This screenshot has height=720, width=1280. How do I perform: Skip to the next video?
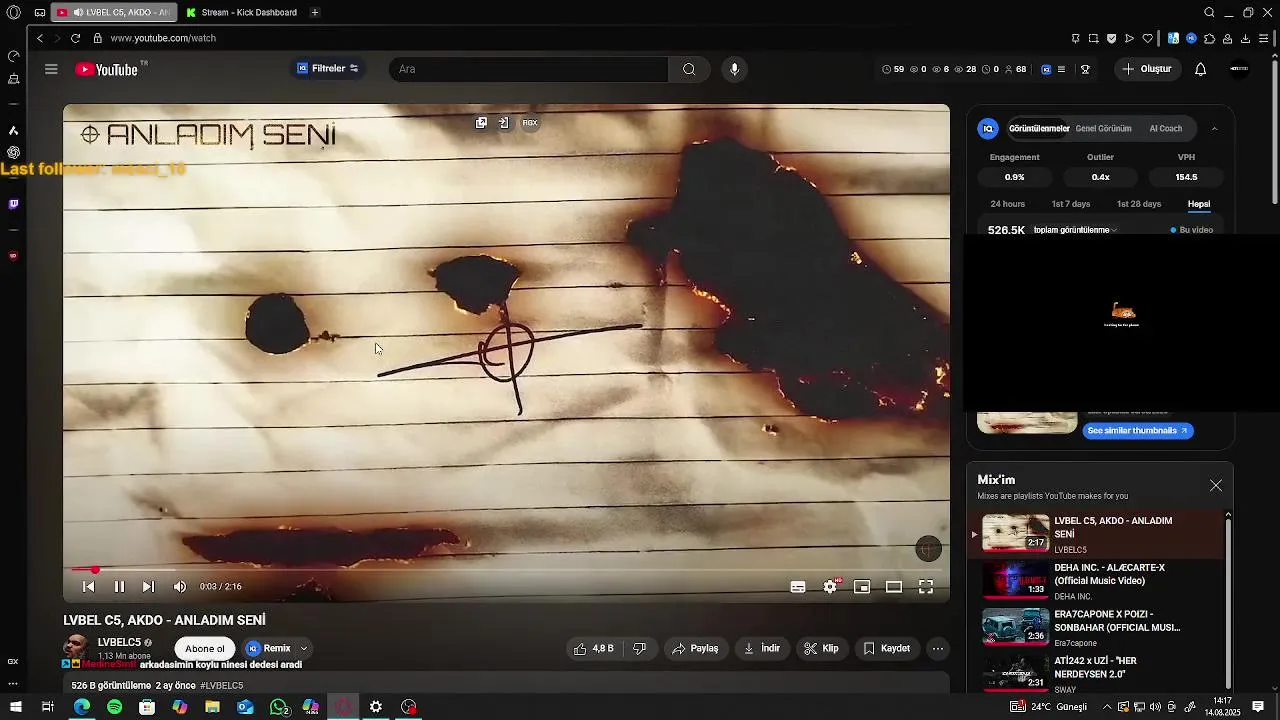coord(148,587)
